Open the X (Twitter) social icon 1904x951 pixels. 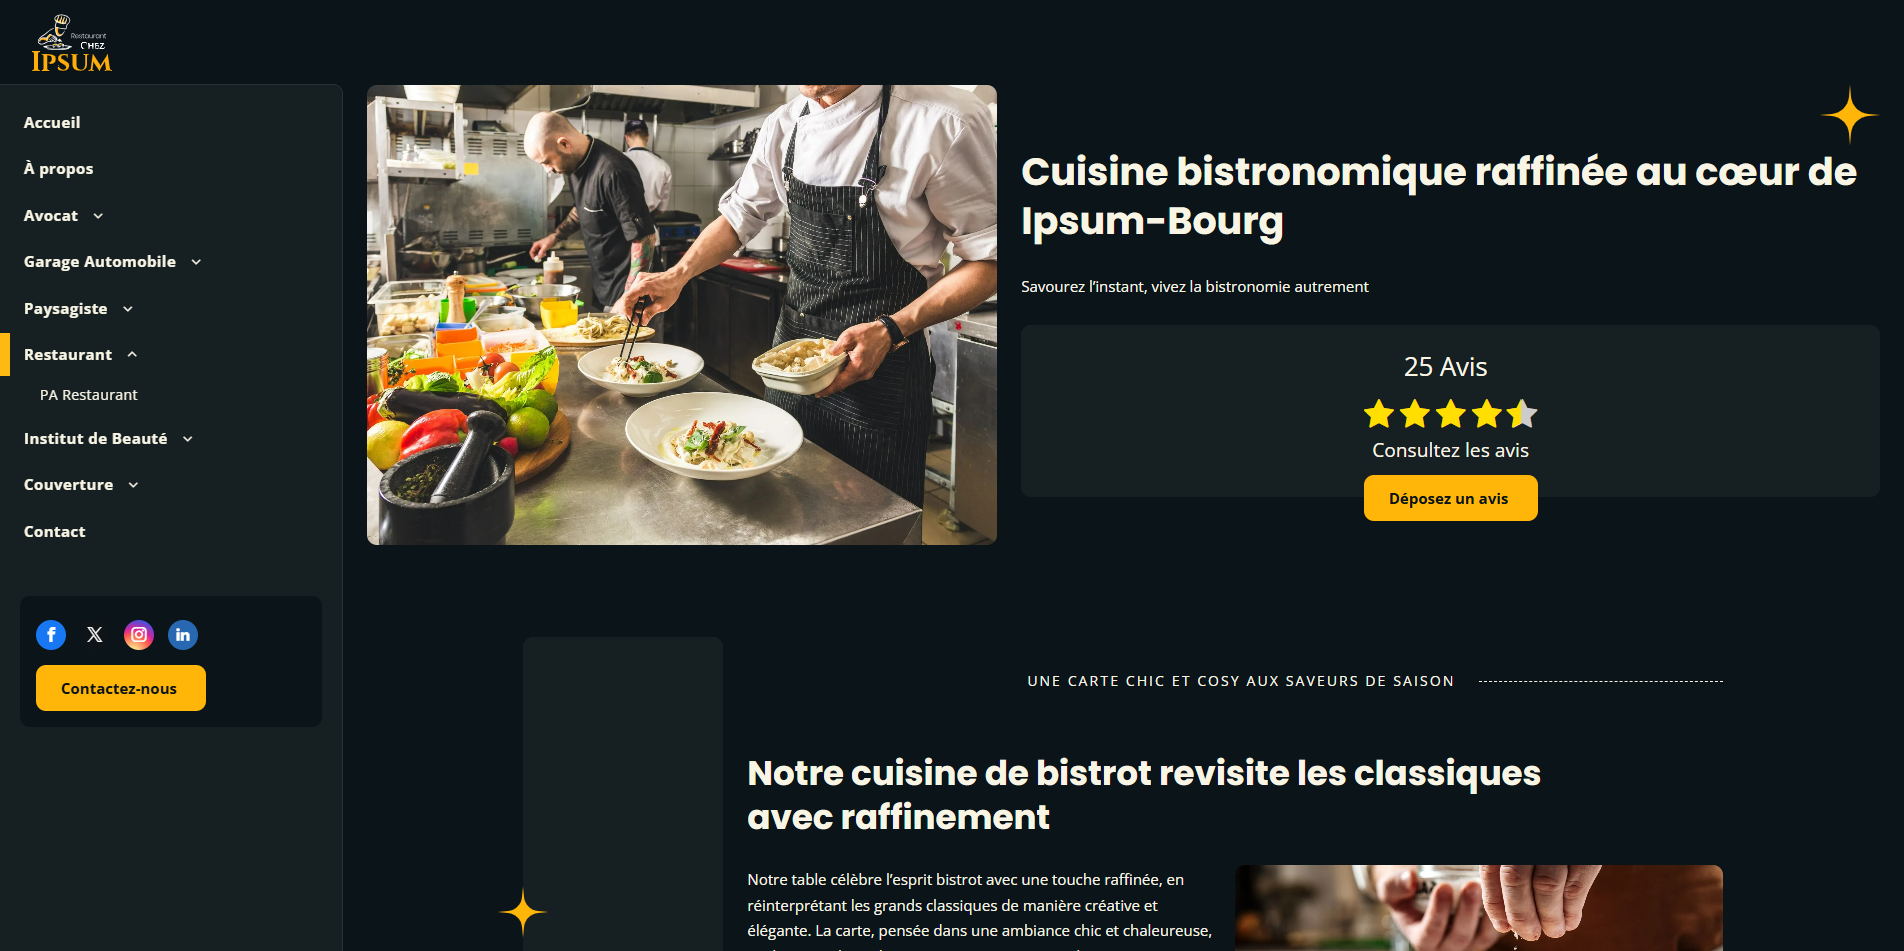[x=95, y=635]
